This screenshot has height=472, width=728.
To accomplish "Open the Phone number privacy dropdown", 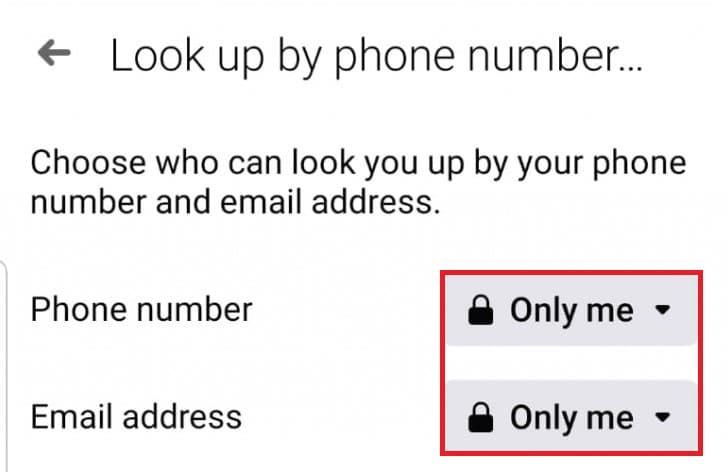I will click(570, 312).
